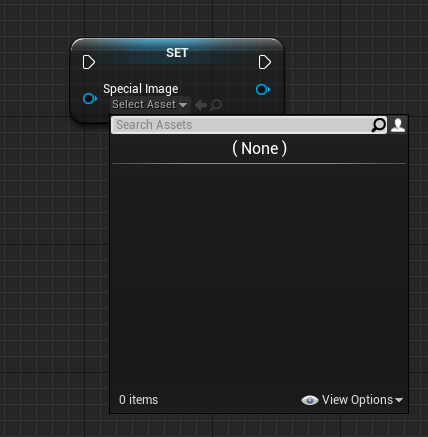Click the Special Image blue input pin
This screenshot has width=428, height=437.
pyautogui.click(x=90, y=99)
